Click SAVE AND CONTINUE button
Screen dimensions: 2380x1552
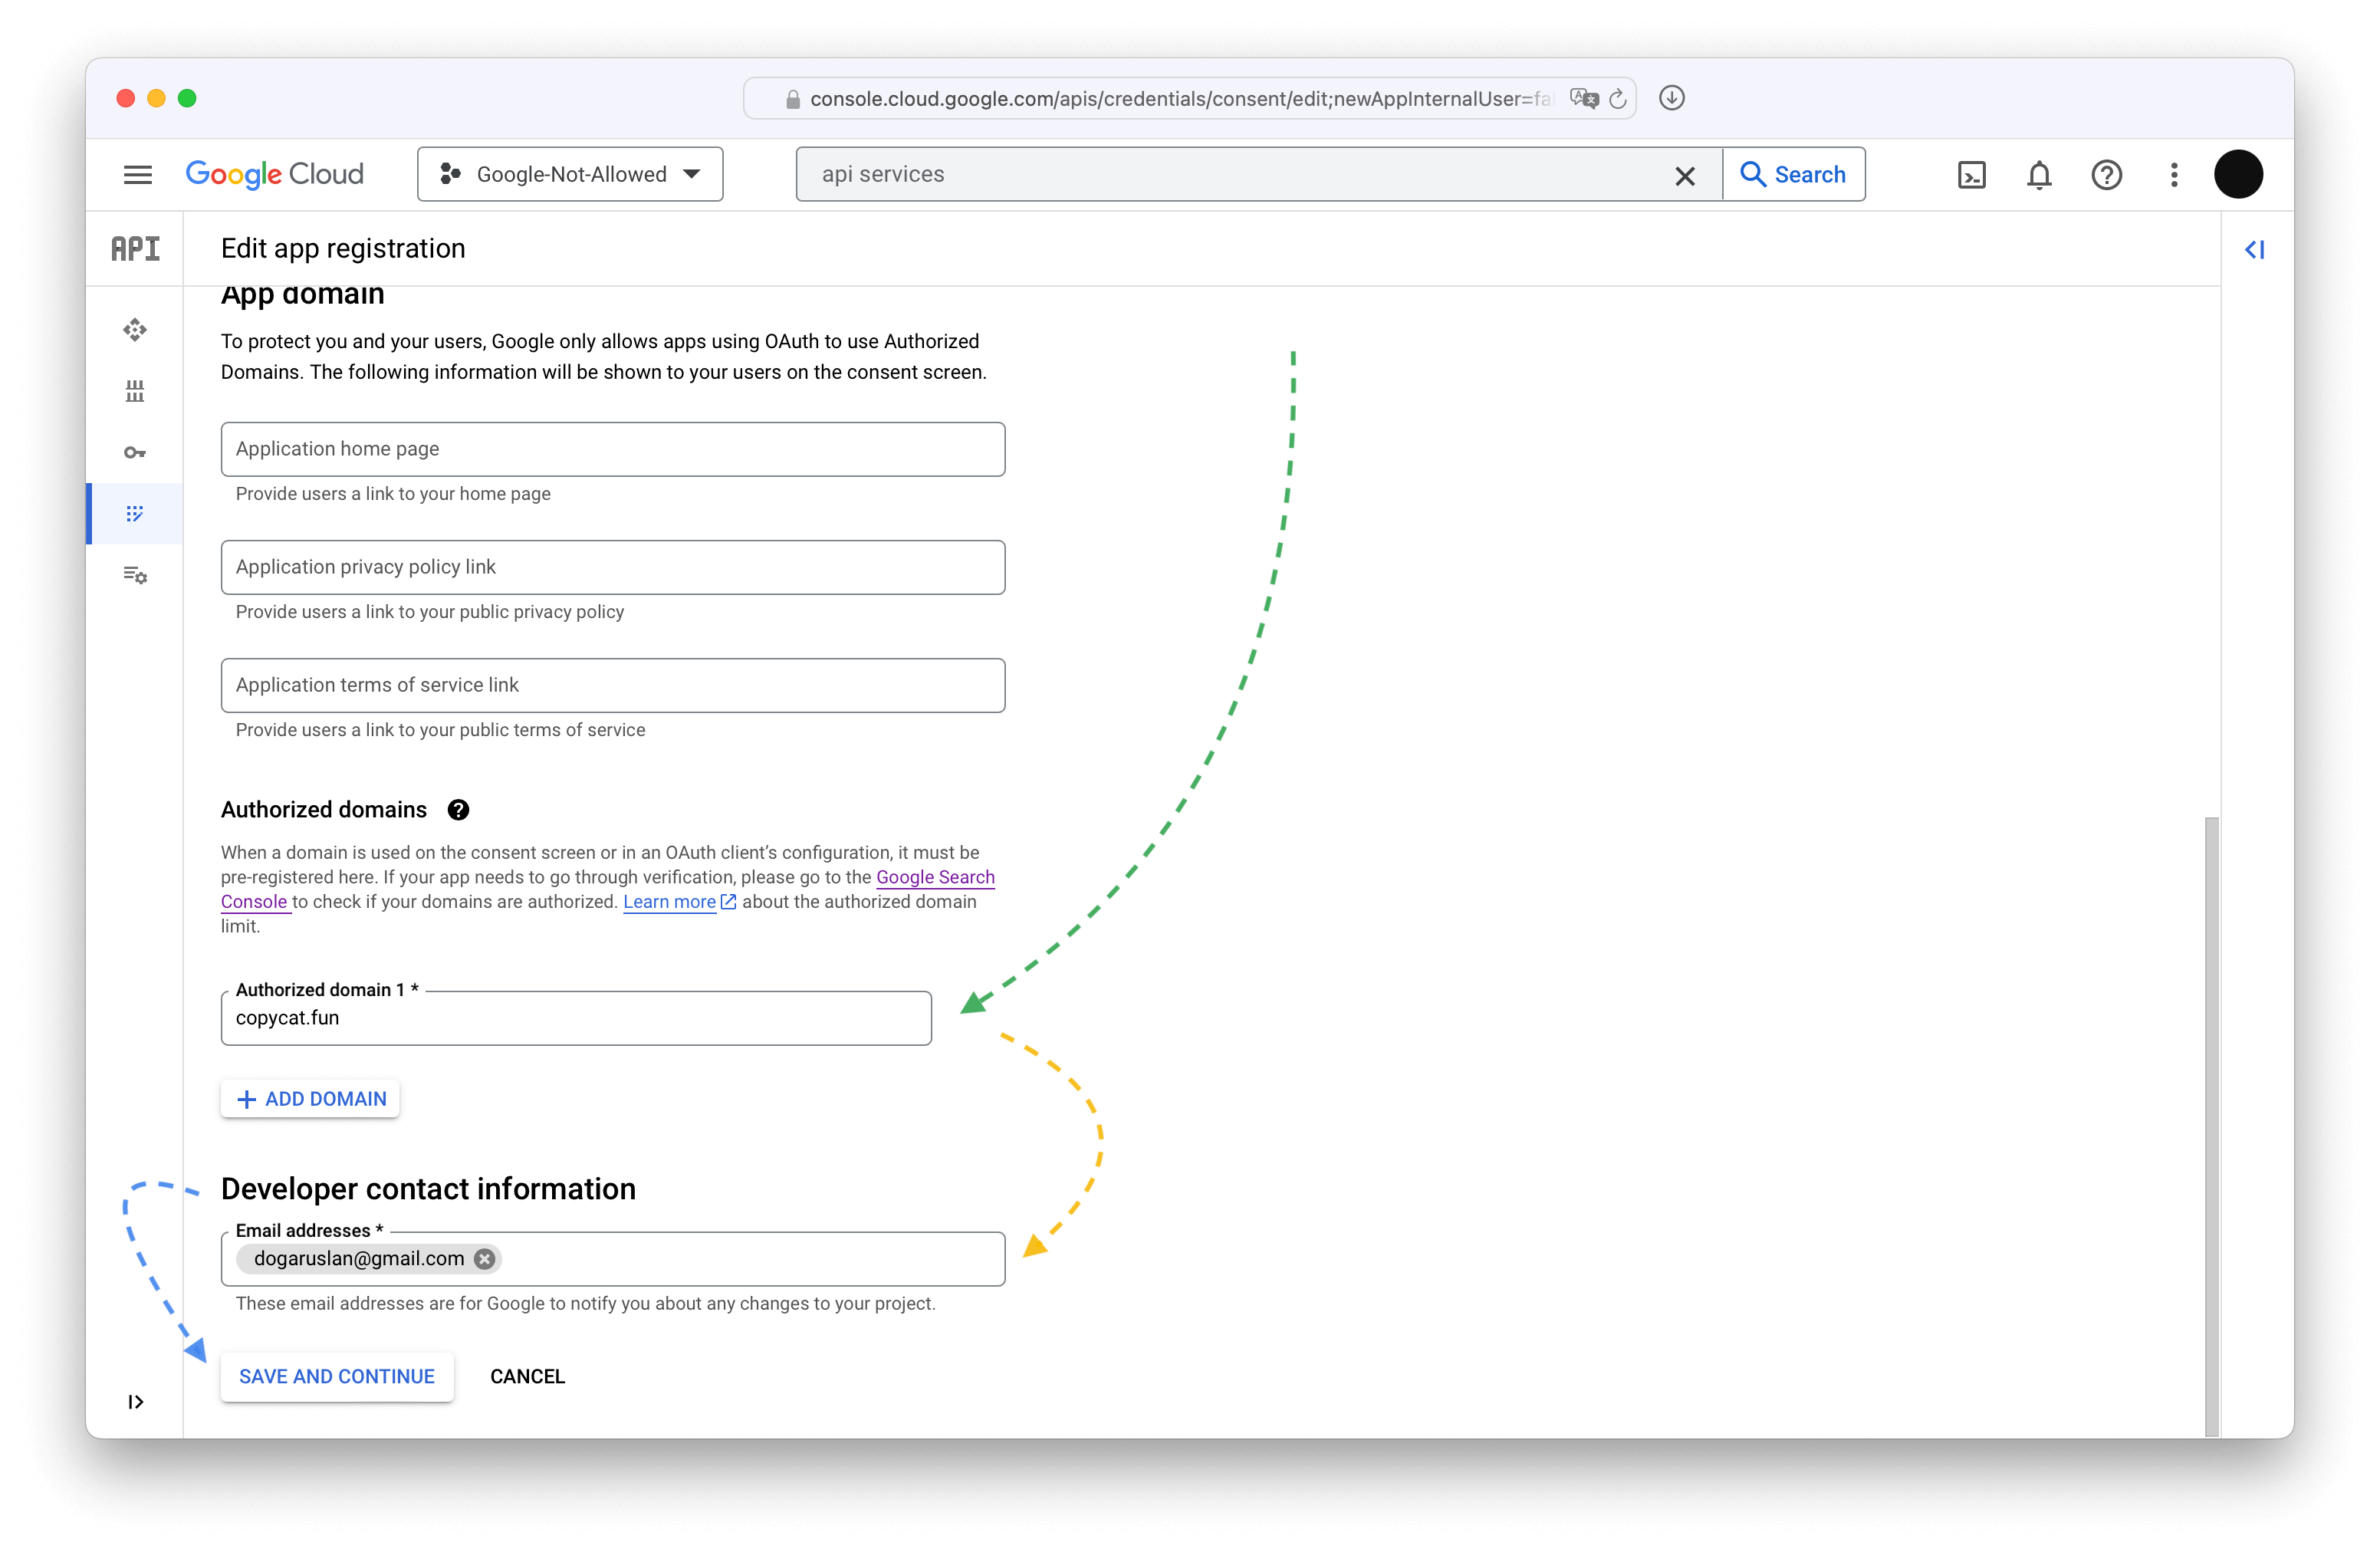tap(336, 1376)
